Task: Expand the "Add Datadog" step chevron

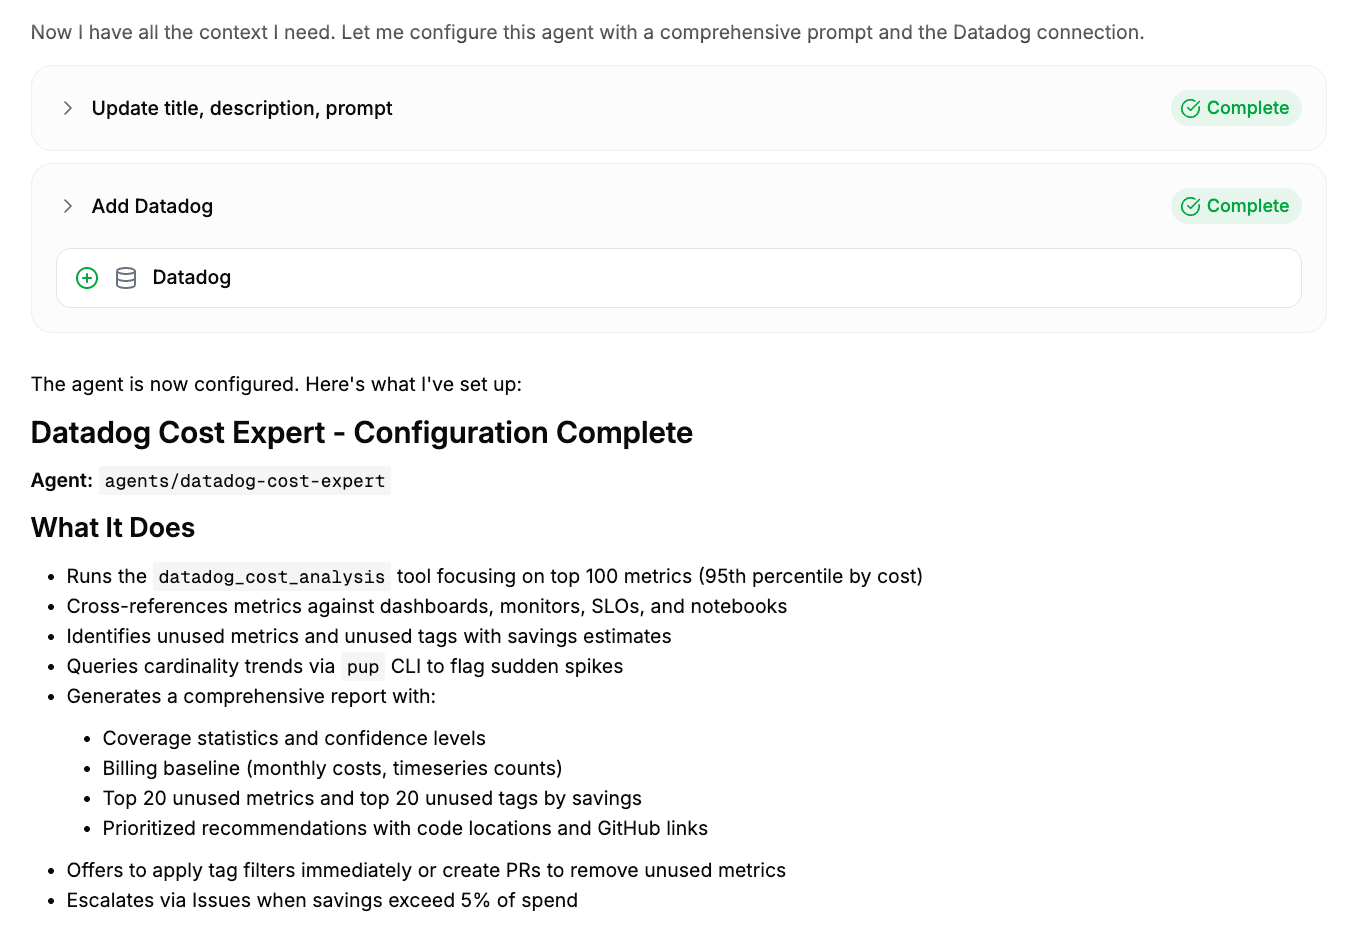Action: [x=68, y=206]
